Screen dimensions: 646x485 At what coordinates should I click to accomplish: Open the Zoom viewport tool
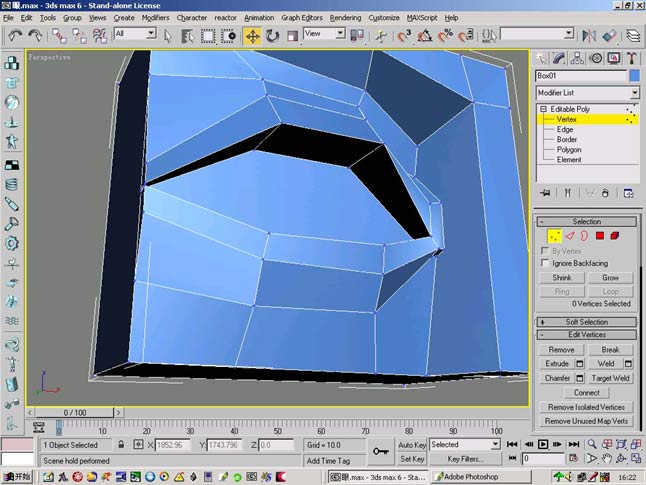point(592,444)
